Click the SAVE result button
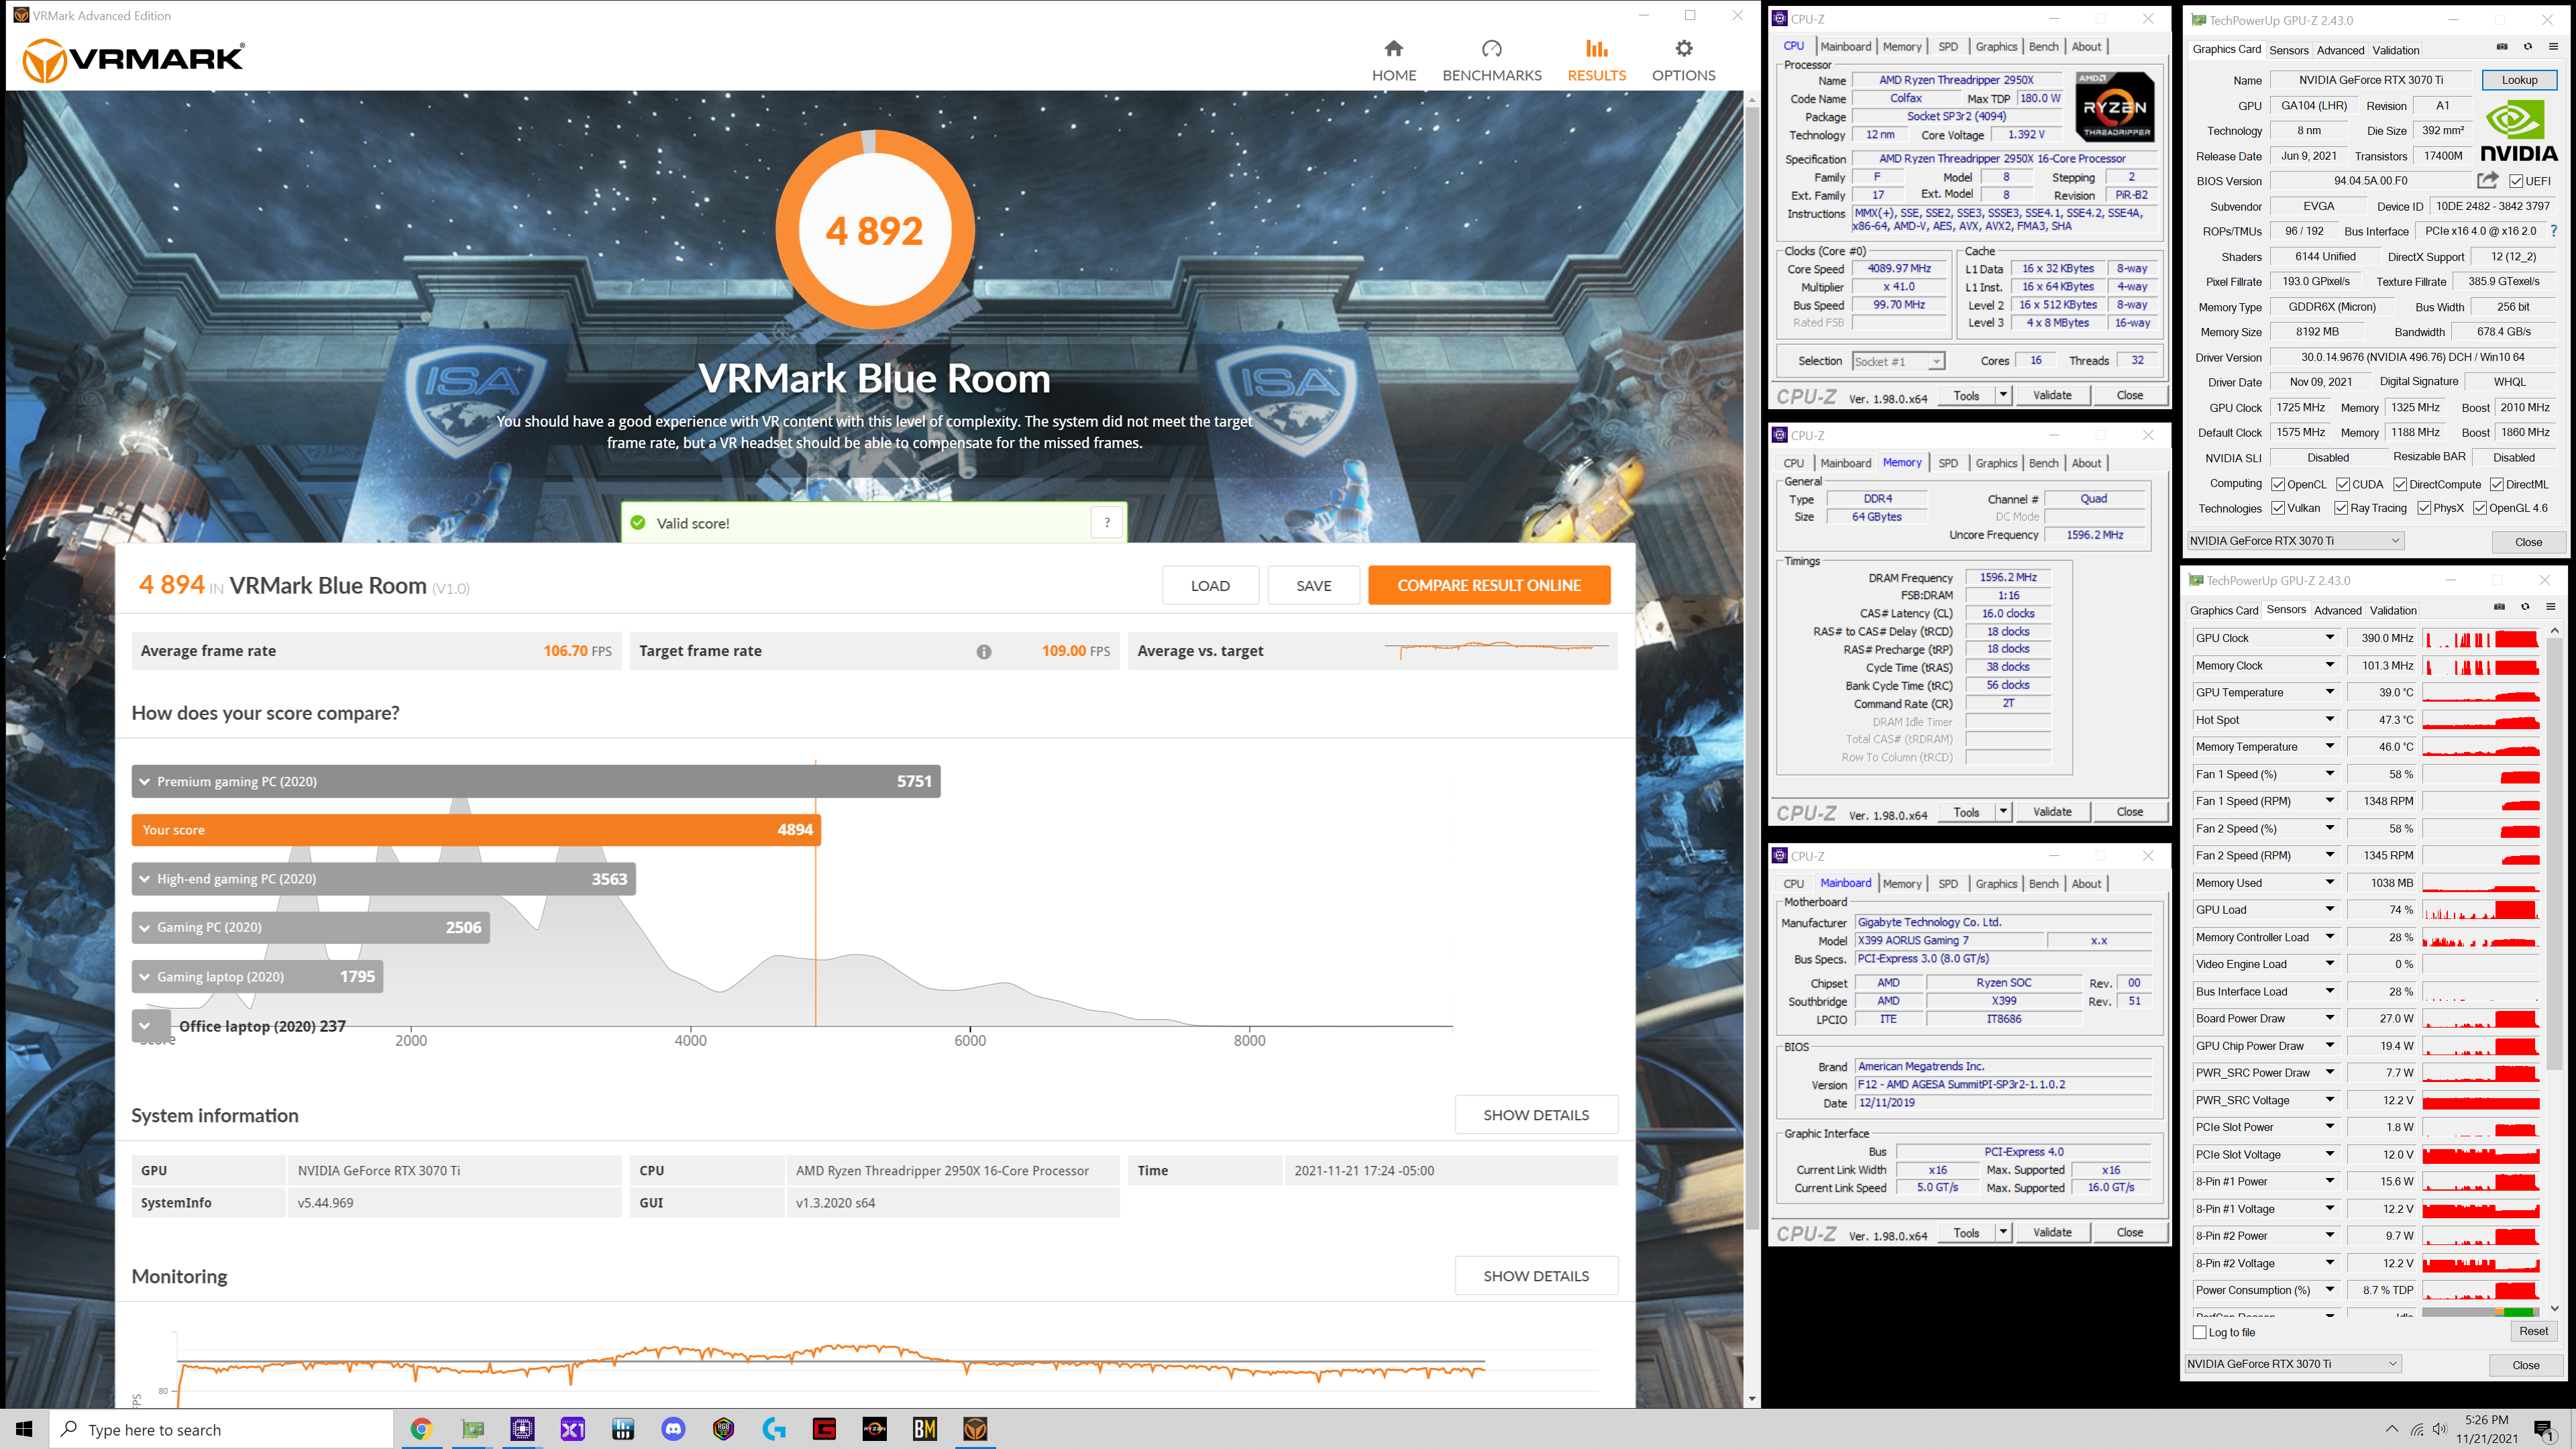The image size is (2576, 1449). coord(1313,585)
